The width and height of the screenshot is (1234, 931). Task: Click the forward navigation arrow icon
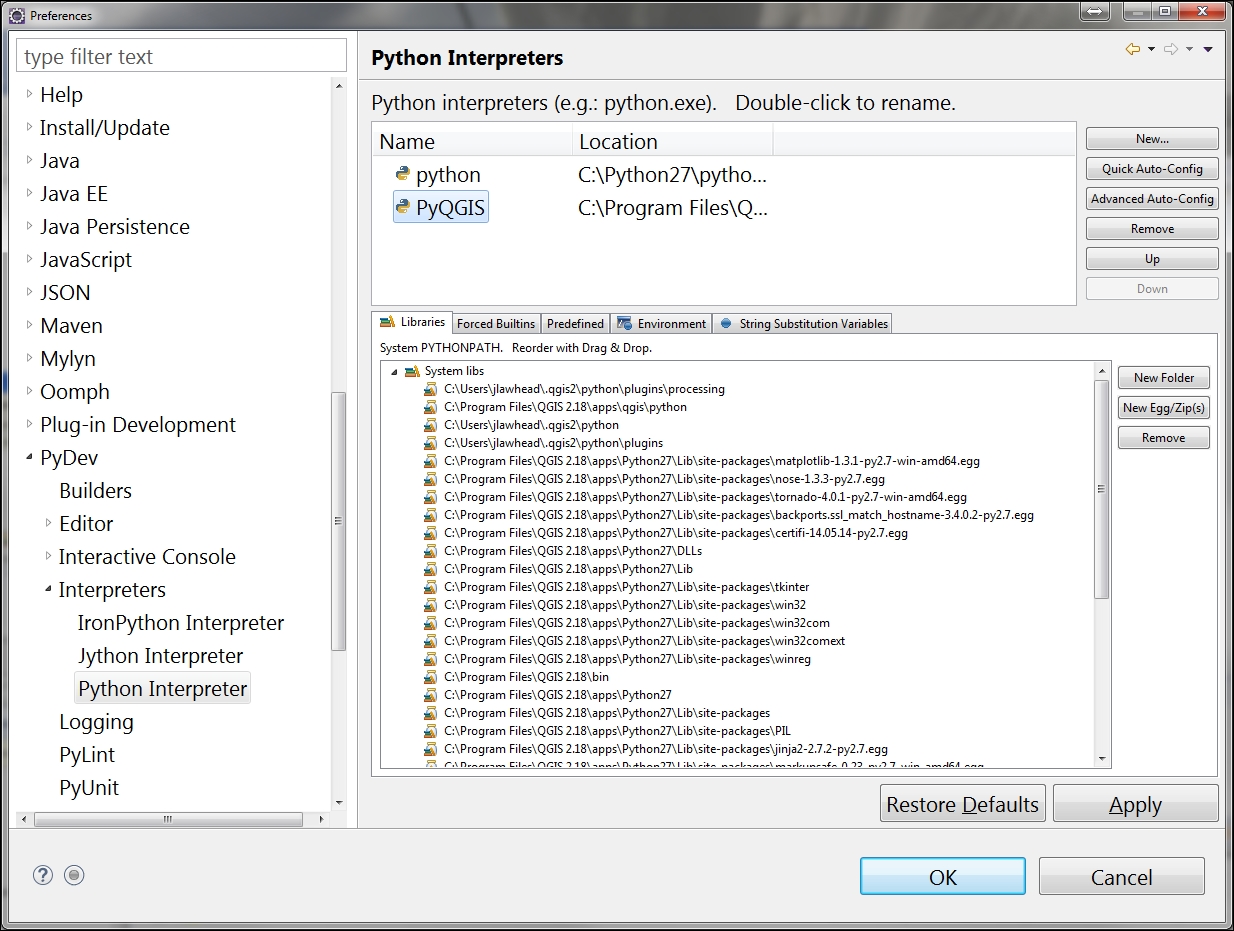point(1171,49)
